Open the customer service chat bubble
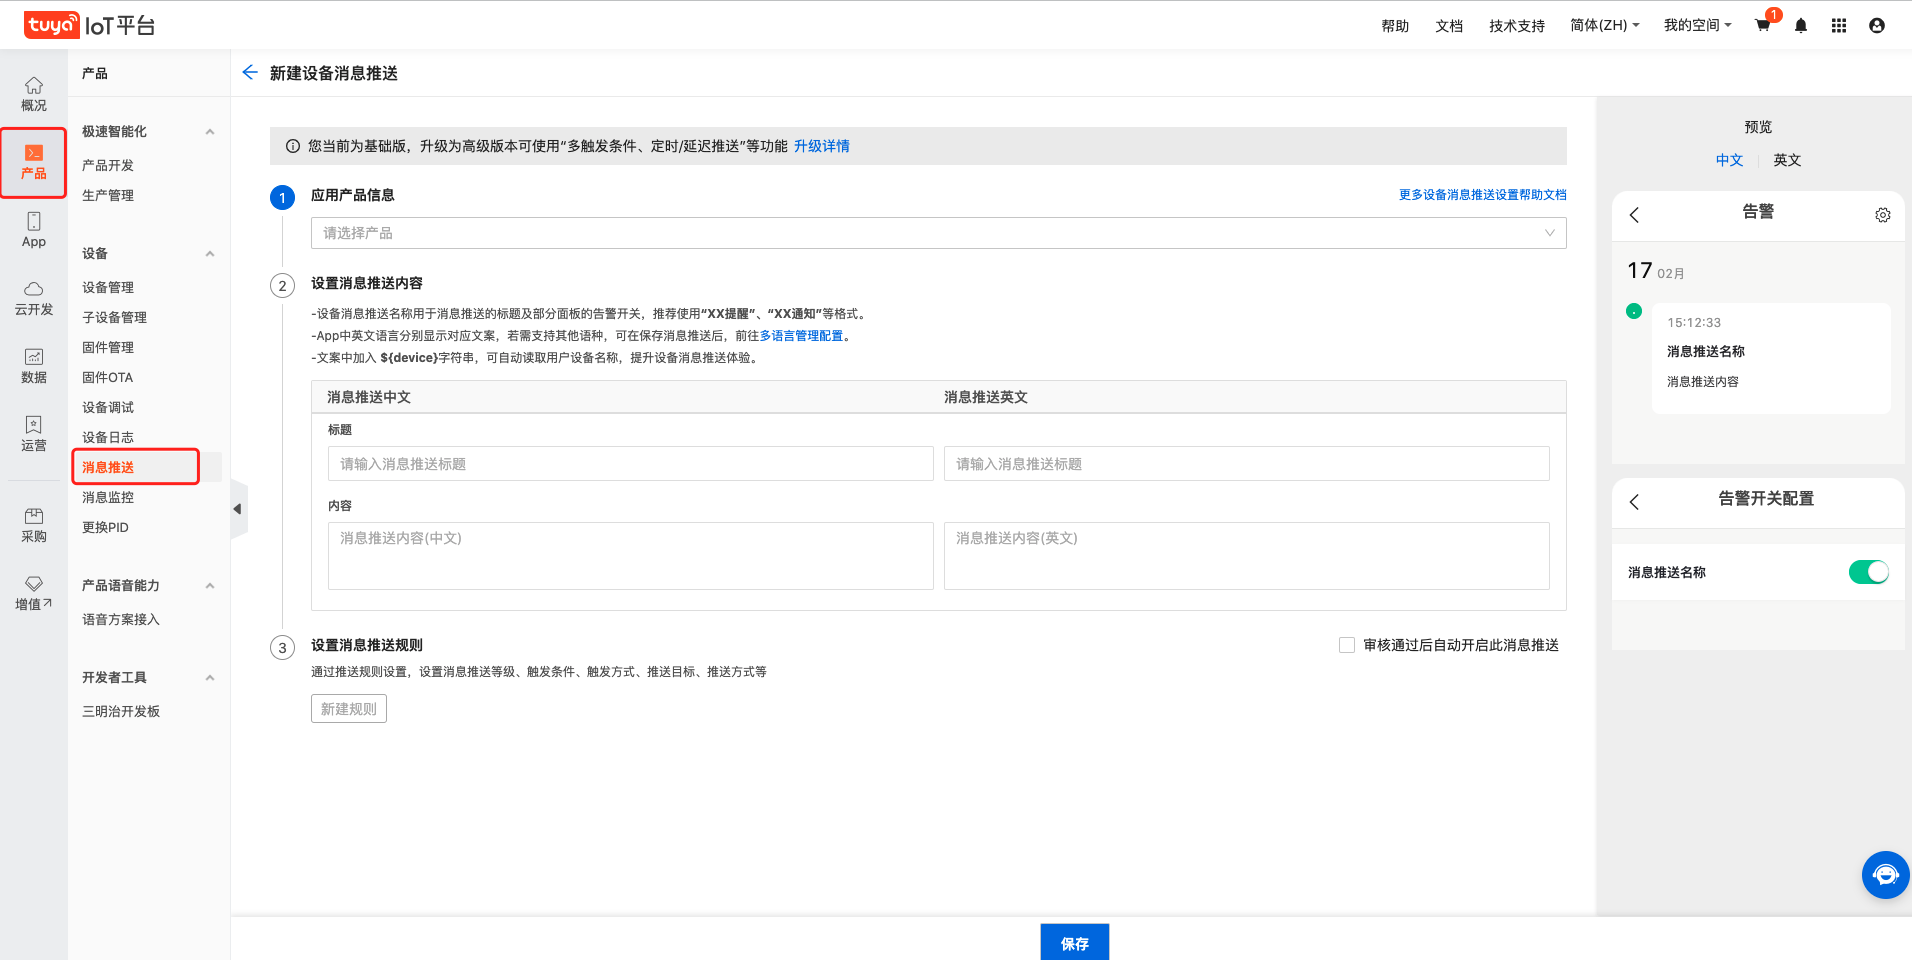The height and width of the screenshot is (960, 1912). point(1885,875)
